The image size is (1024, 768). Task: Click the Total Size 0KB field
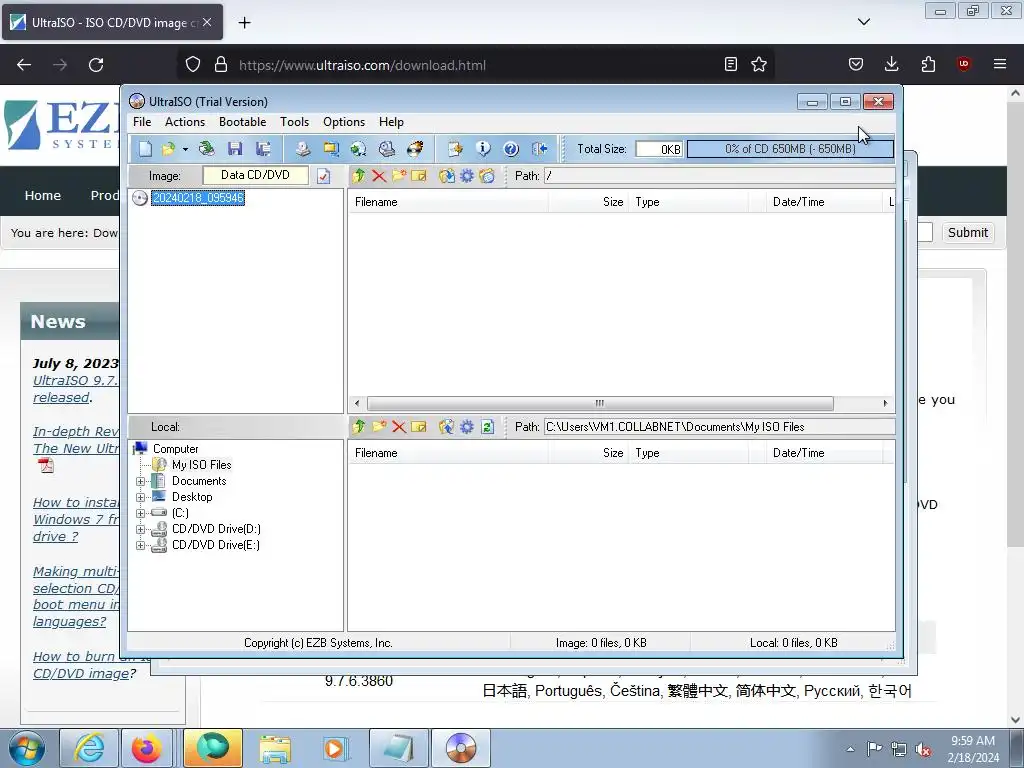tap(659, 149)
